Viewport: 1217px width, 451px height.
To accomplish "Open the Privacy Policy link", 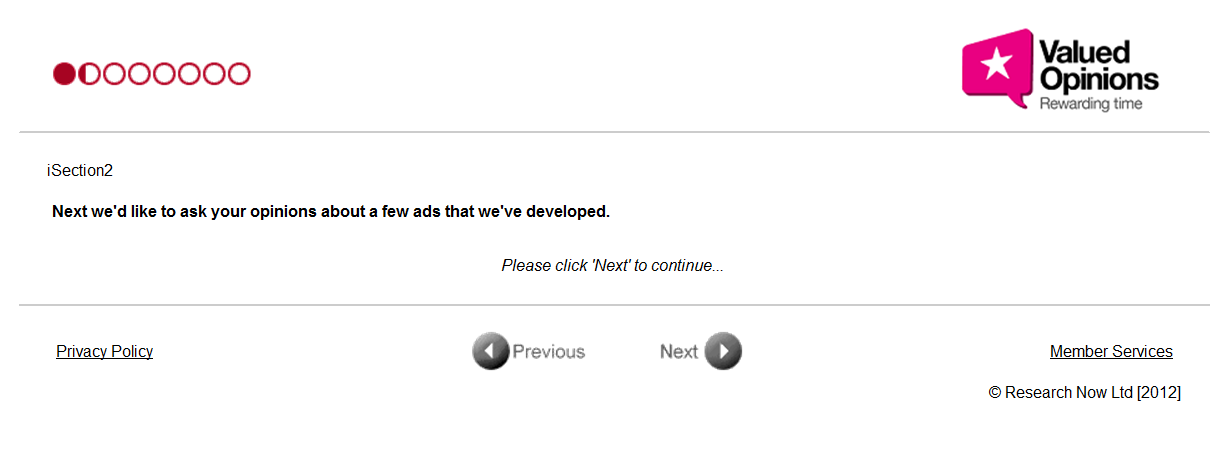I will (x=104, y=351).
